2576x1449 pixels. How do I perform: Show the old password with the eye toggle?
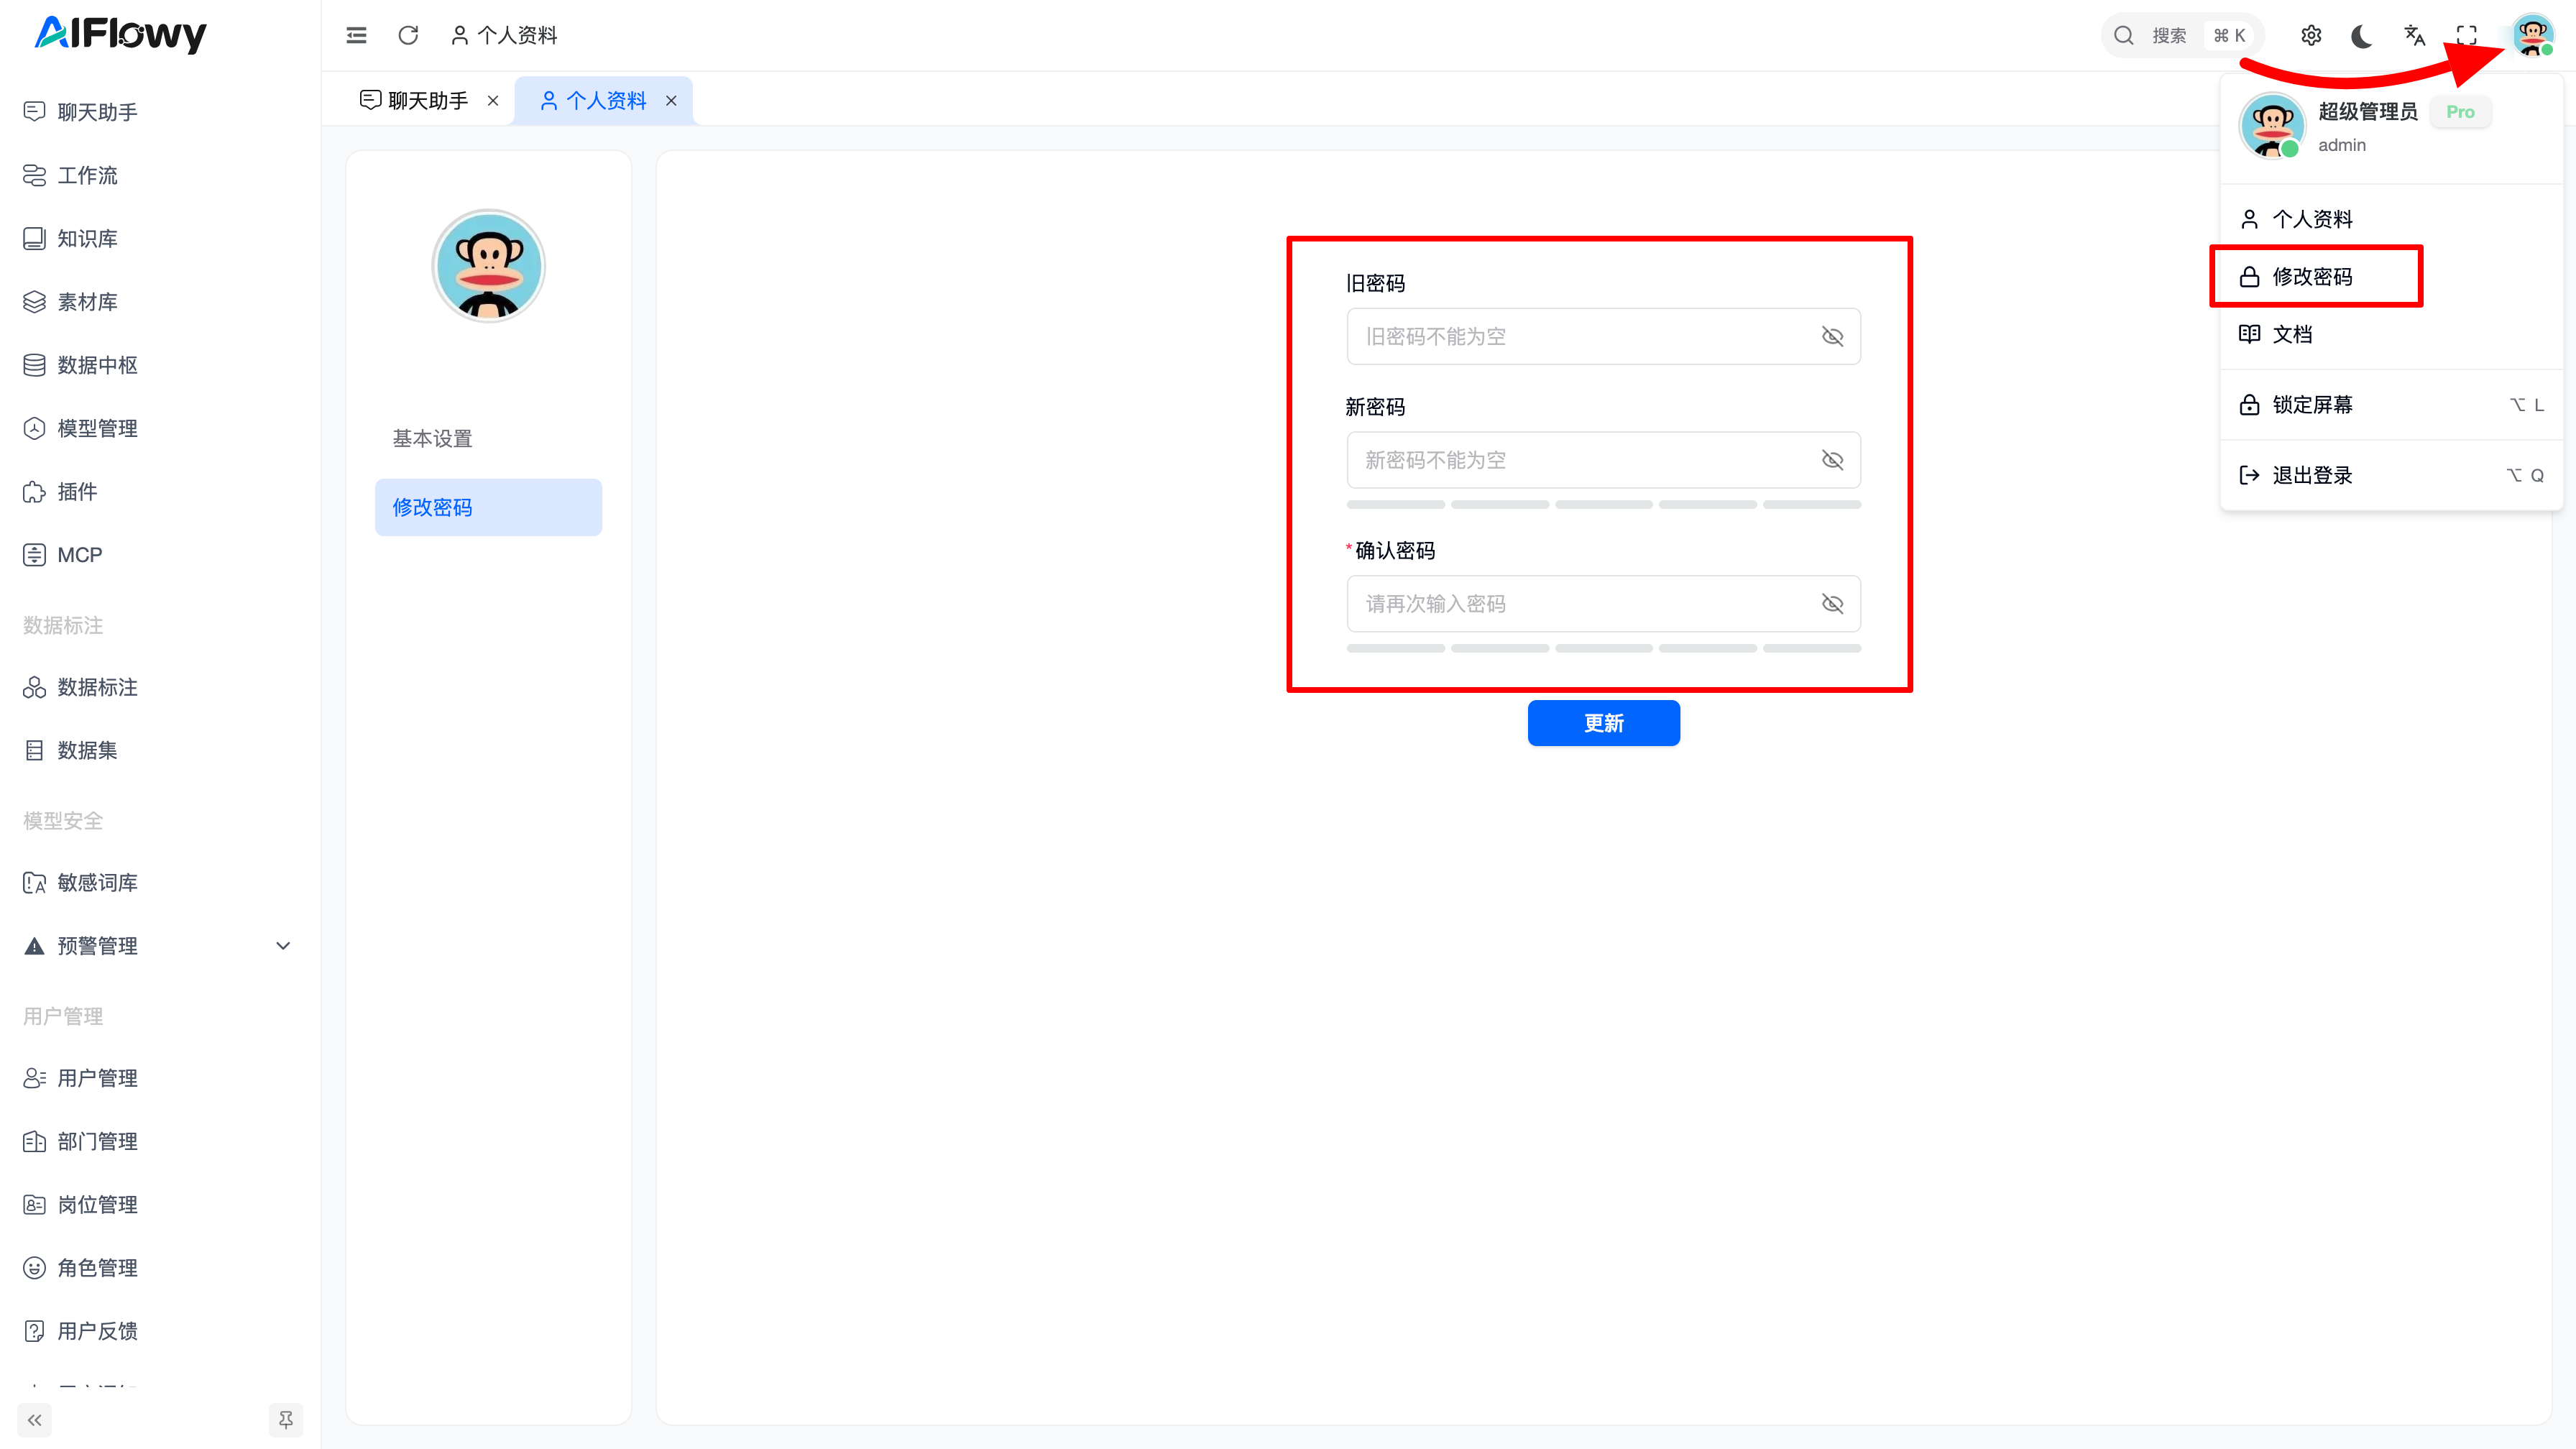coord(1832,337)
